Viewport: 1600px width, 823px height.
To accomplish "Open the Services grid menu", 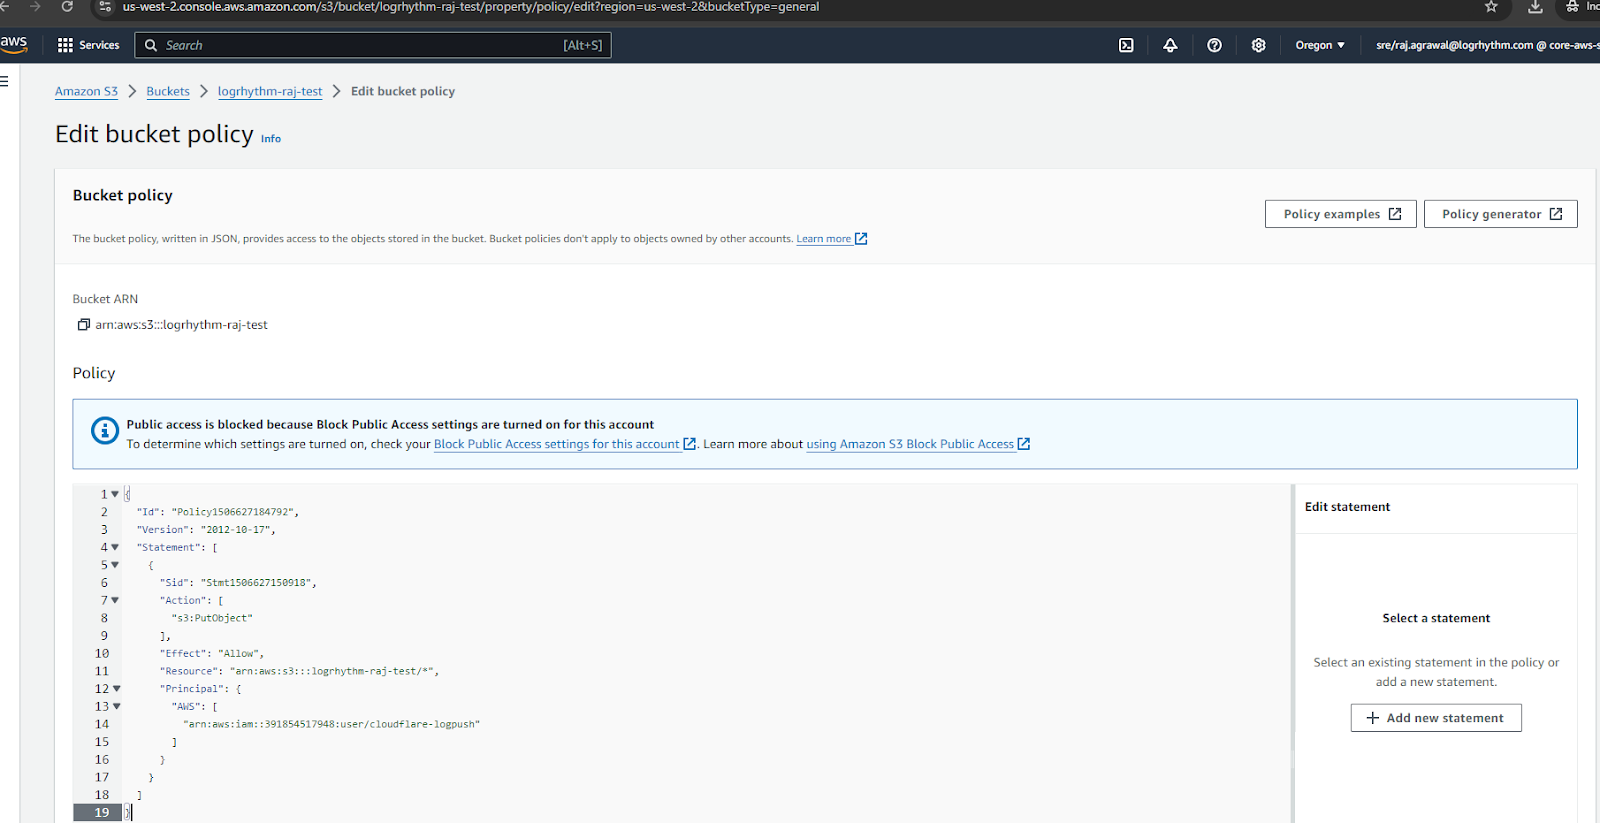I will (x=88, y=45).
